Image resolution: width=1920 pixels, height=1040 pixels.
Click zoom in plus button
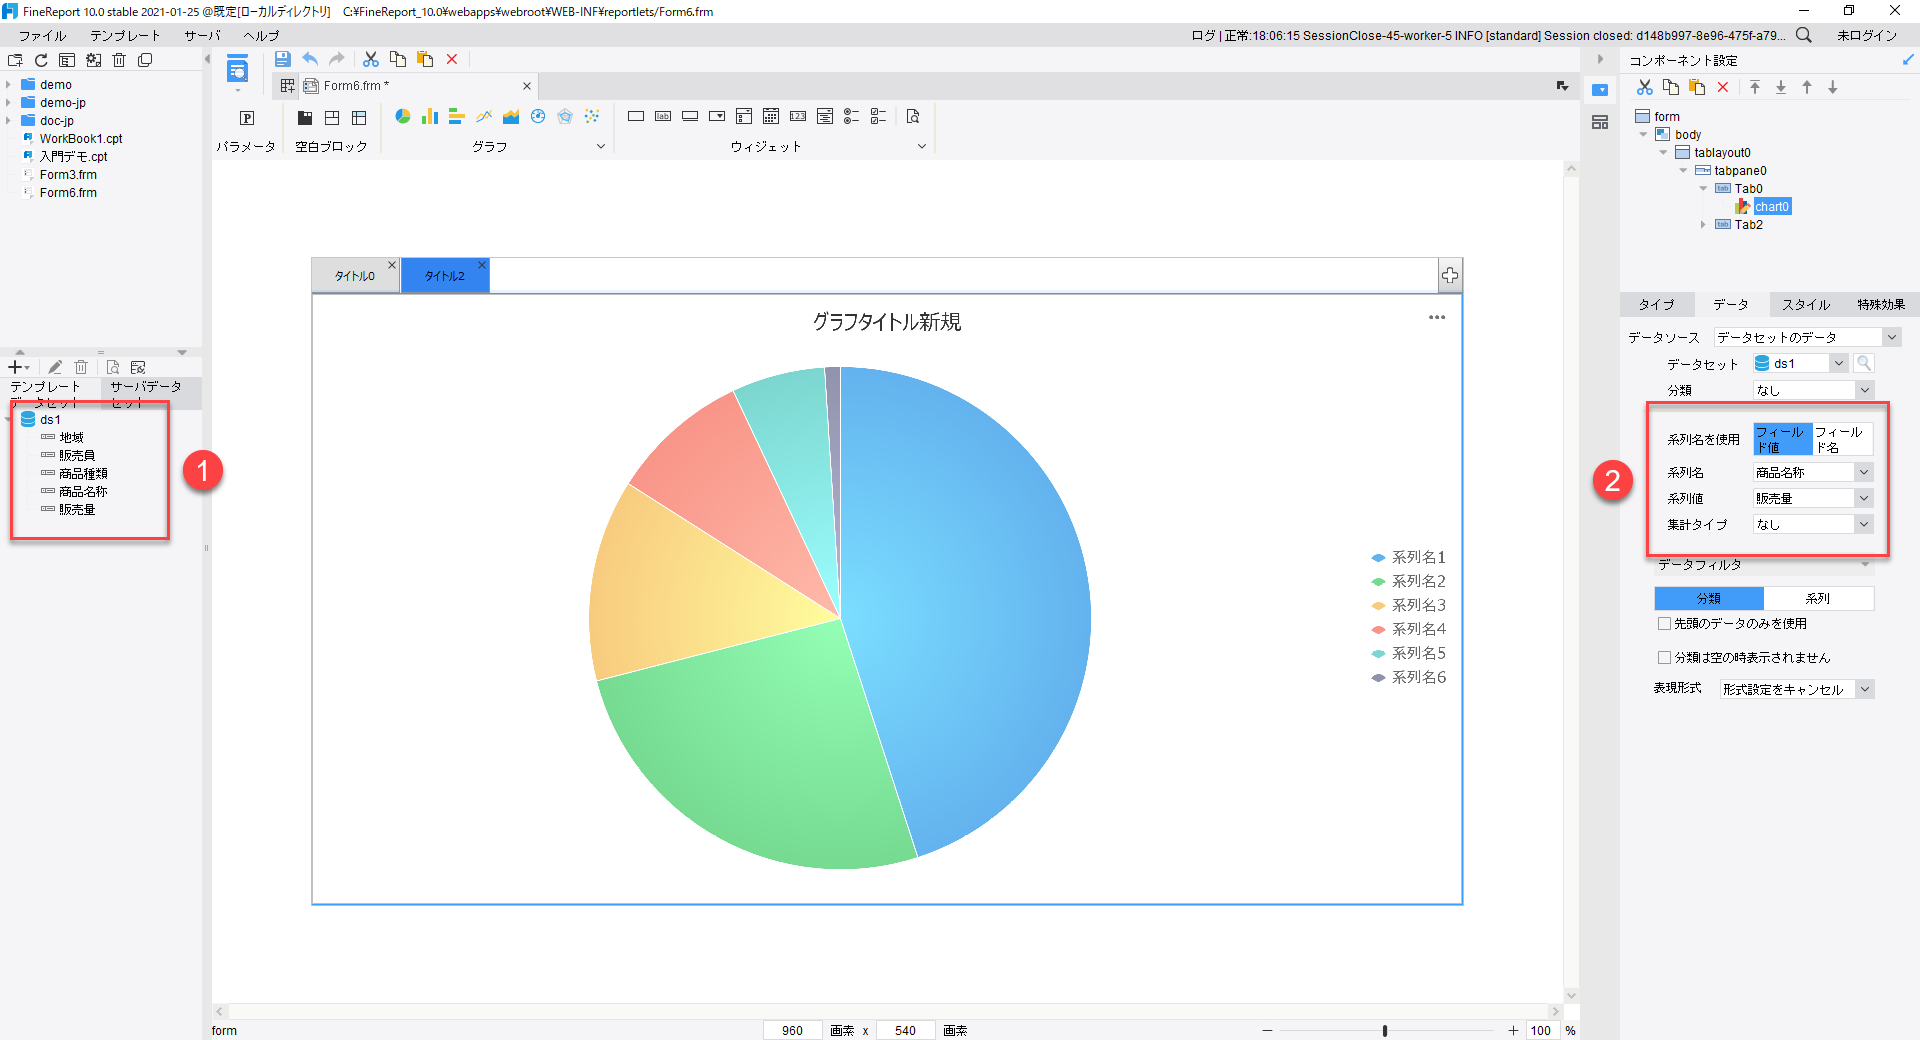coord(1513,1030)
